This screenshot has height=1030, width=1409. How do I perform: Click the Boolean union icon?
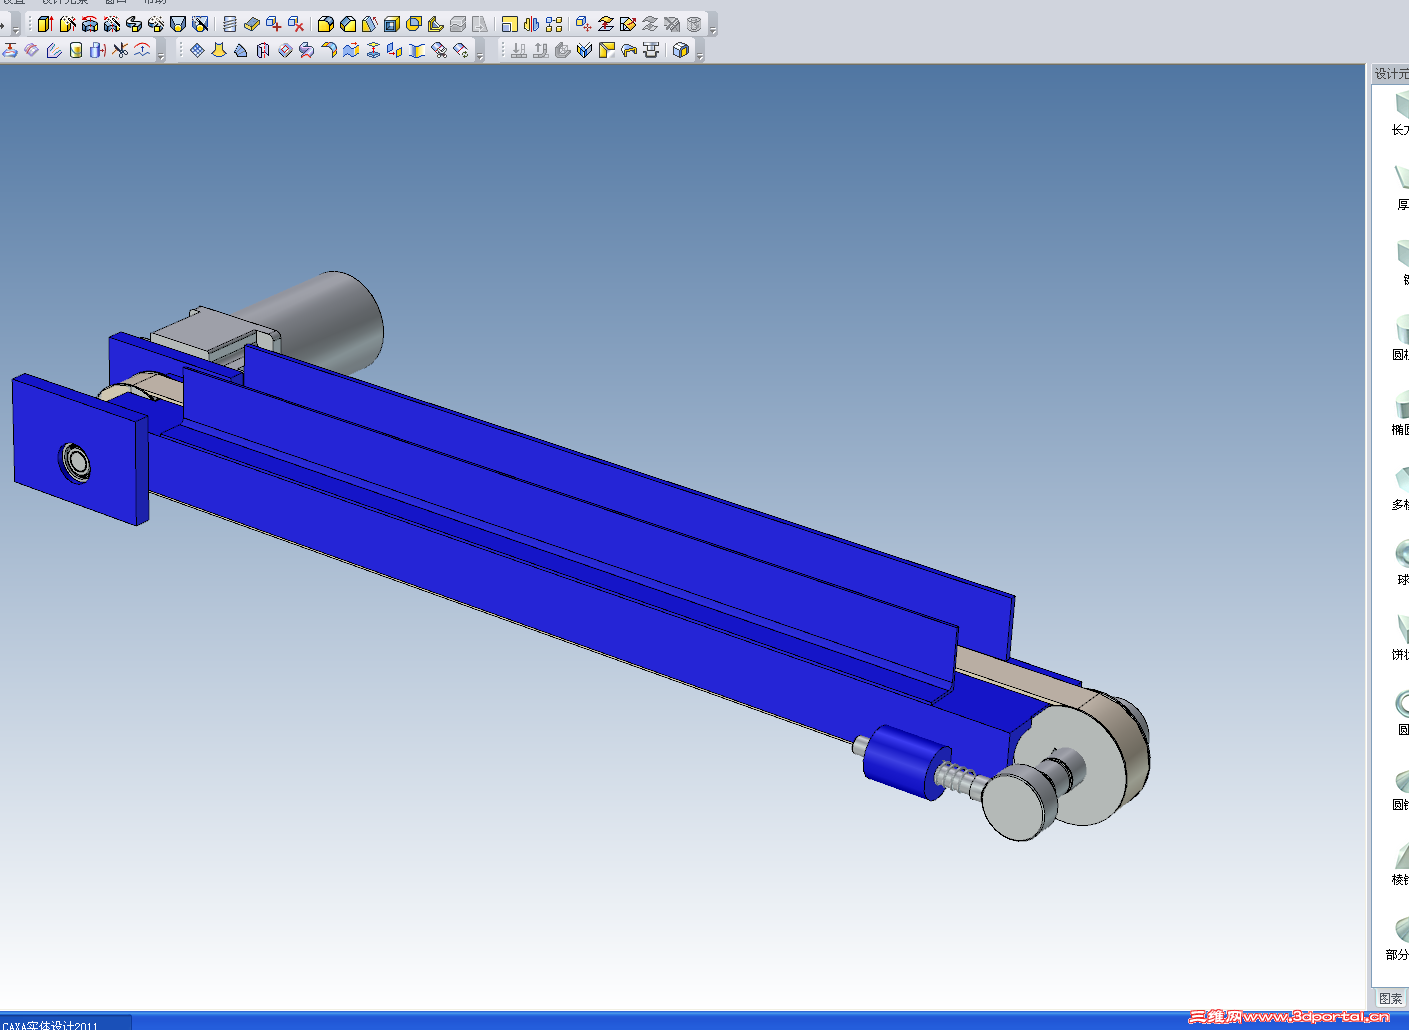tap(413, 24)
